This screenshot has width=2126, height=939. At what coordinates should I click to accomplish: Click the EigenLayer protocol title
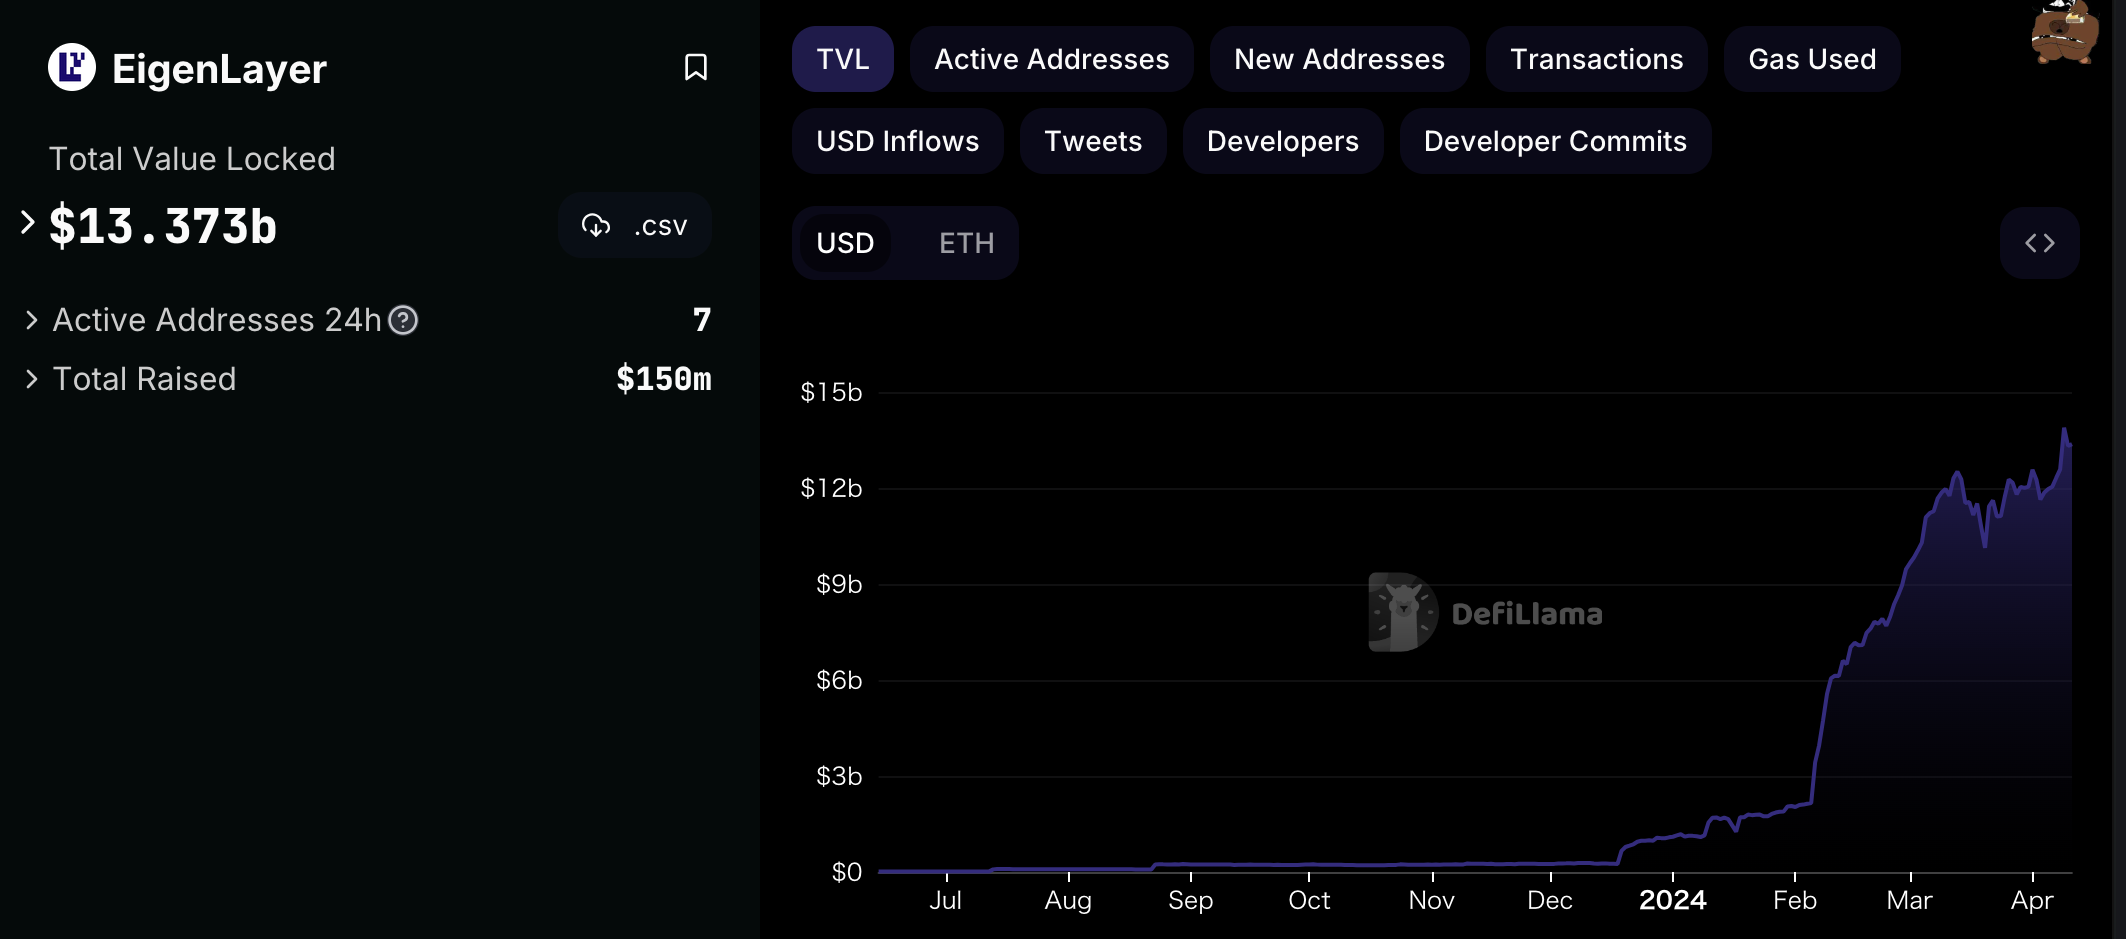(219, 69)
